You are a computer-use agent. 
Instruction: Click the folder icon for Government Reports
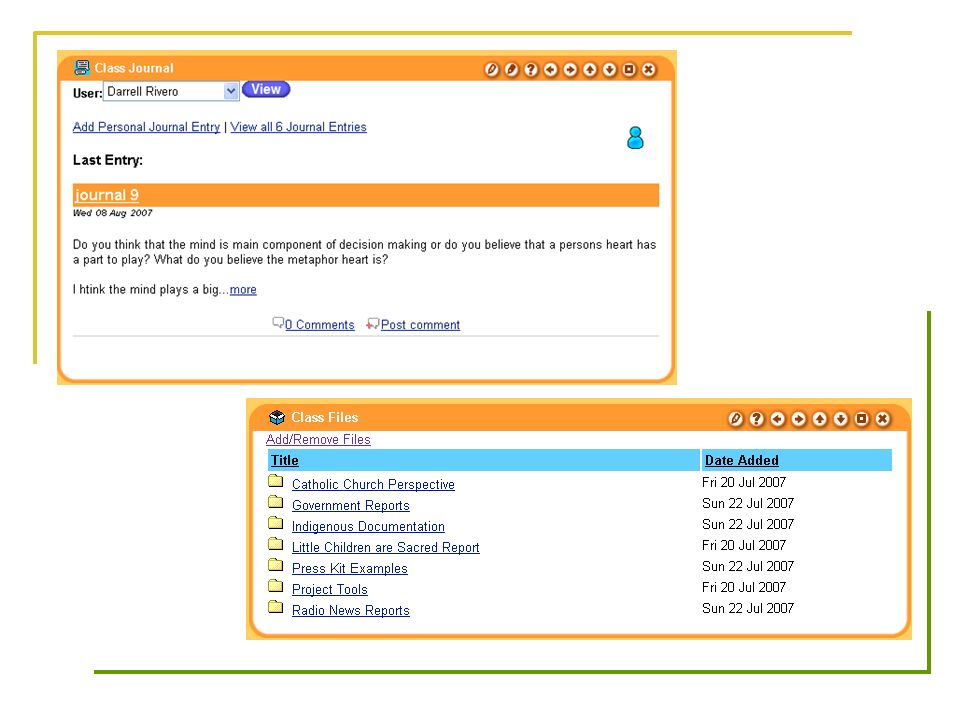pos(276,503)
